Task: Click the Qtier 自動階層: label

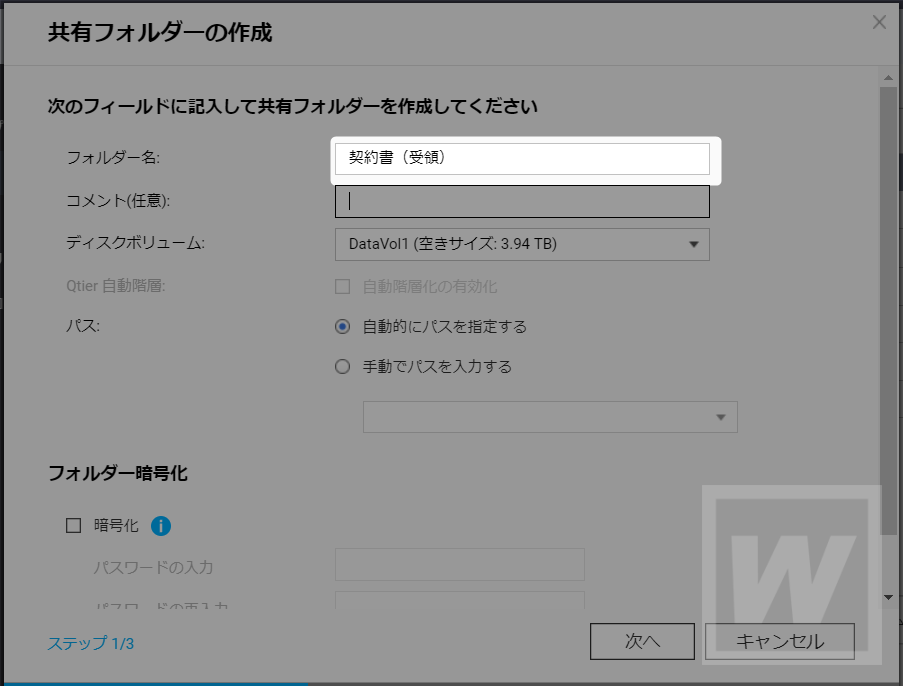Action: [116, 286]
